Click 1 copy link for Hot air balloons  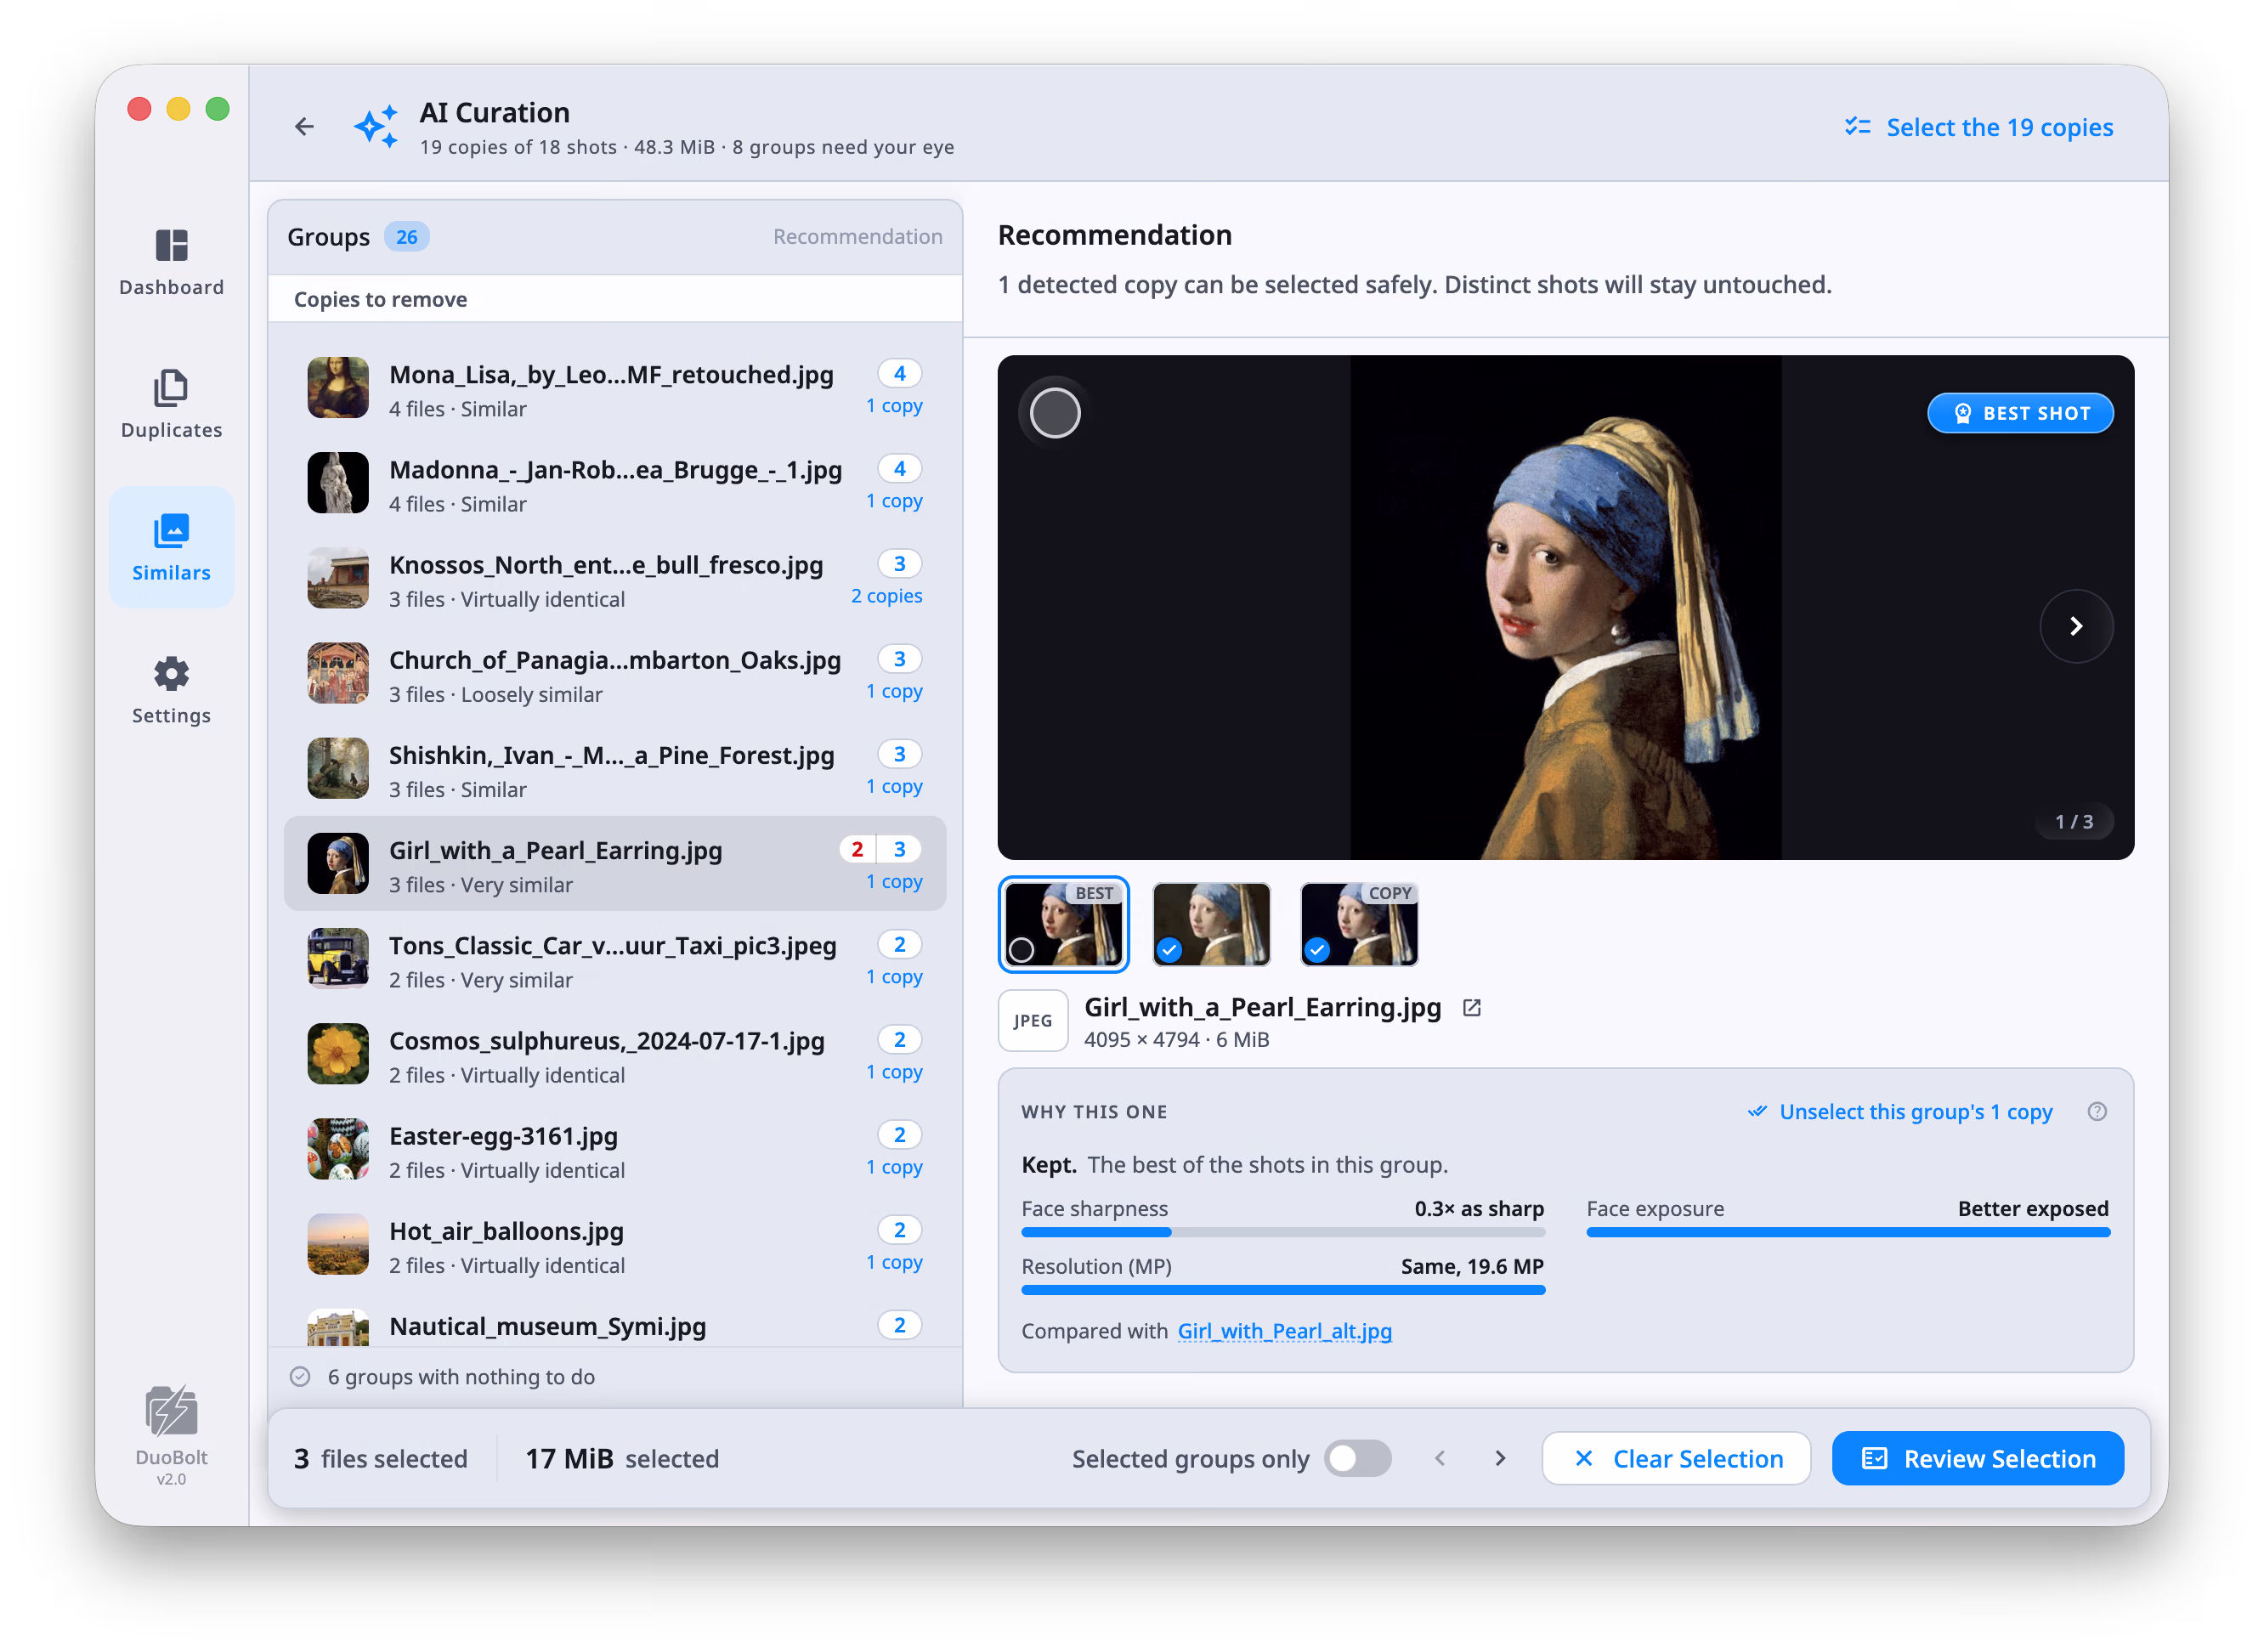894,1262
